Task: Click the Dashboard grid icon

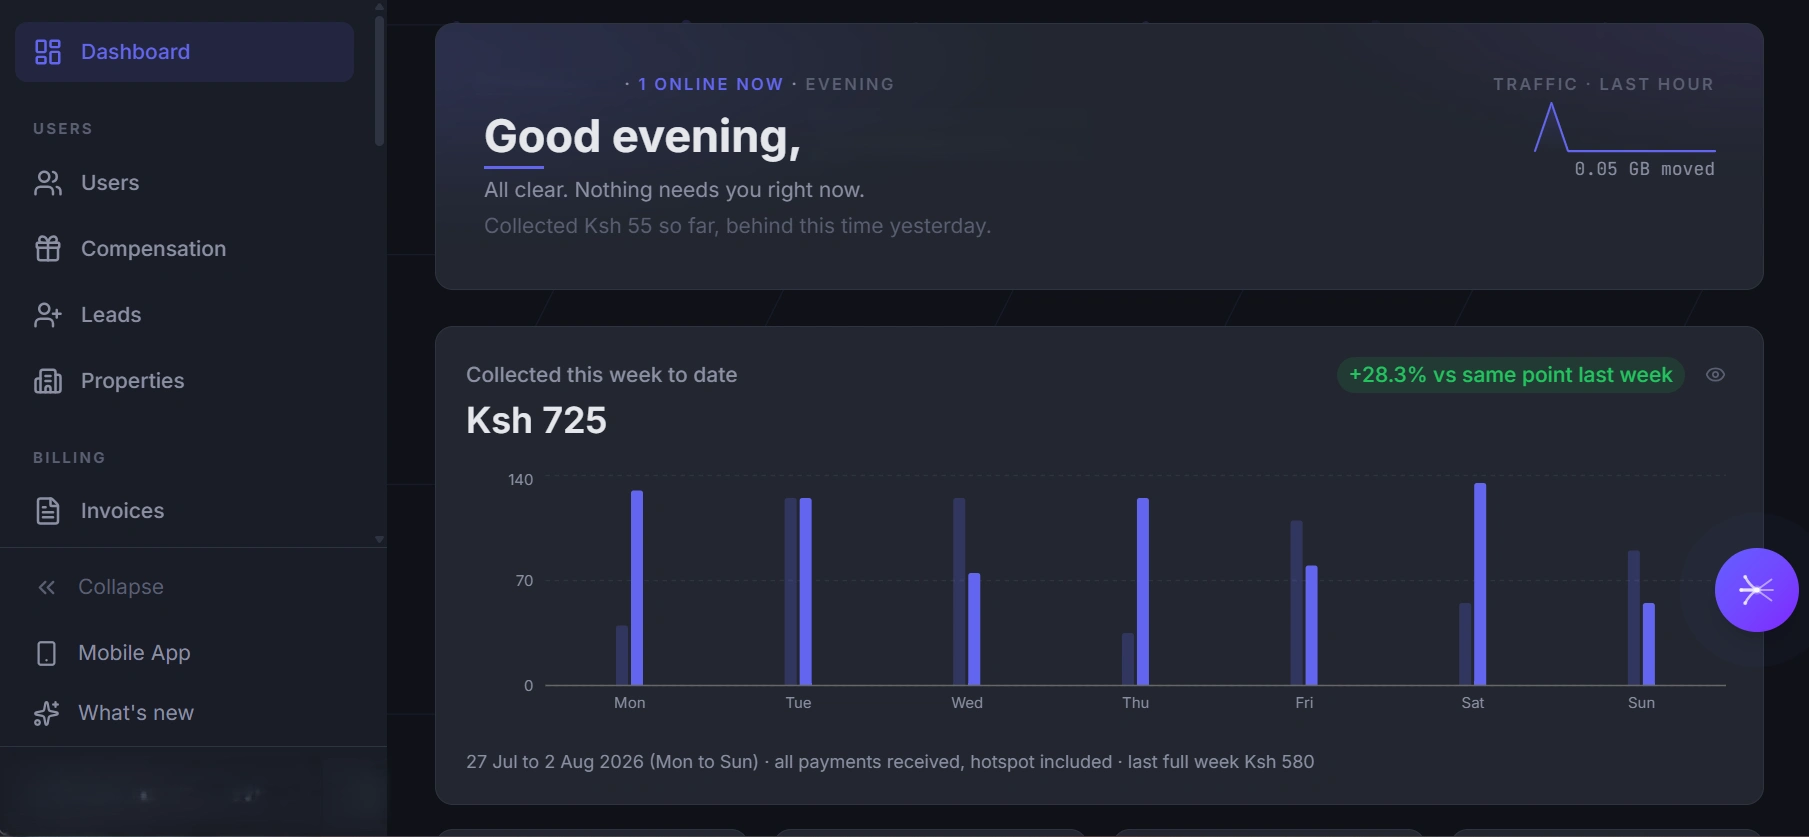Action: (x=48, y=52)
